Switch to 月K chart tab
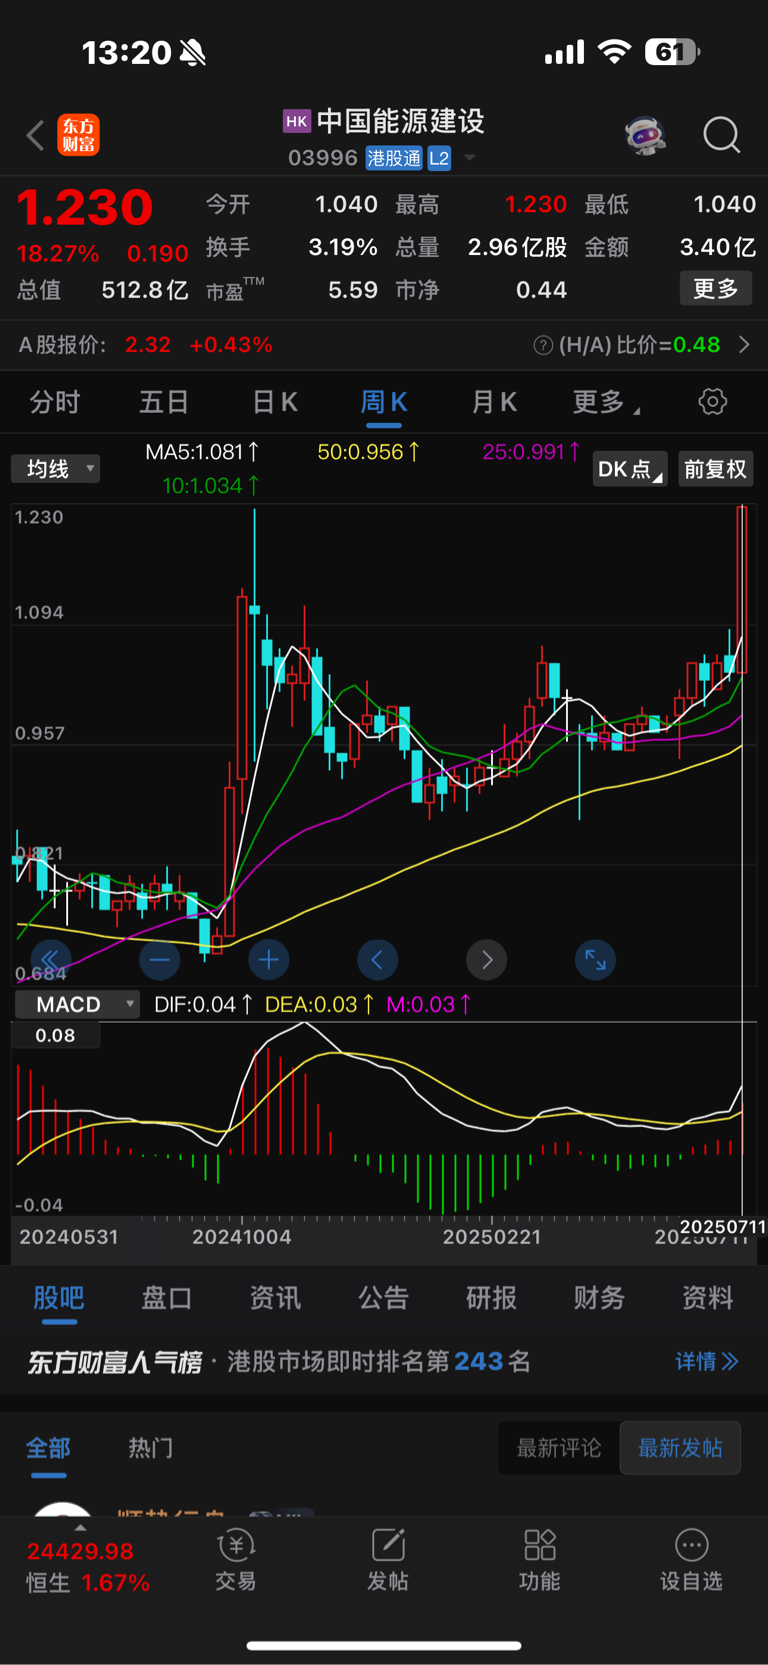Image resolution: width=768 pixels, height=1665 pixels. pyautogui.click(x=494, y=402)
